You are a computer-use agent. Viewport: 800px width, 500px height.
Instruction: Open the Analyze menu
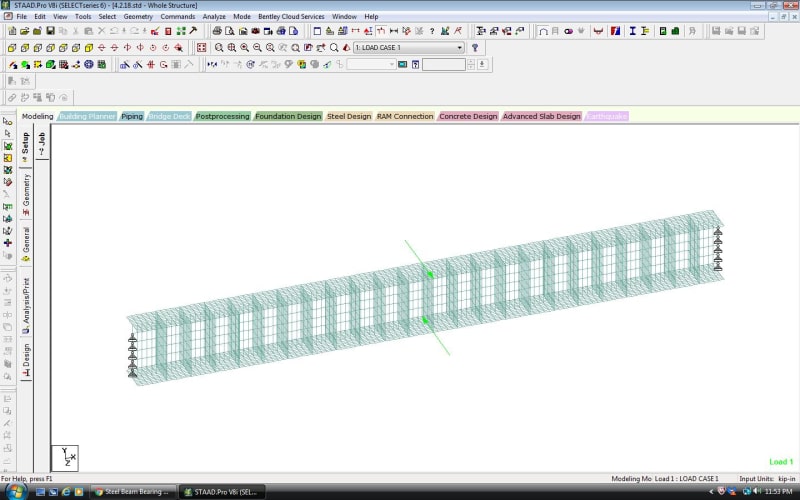click(214, 17)
